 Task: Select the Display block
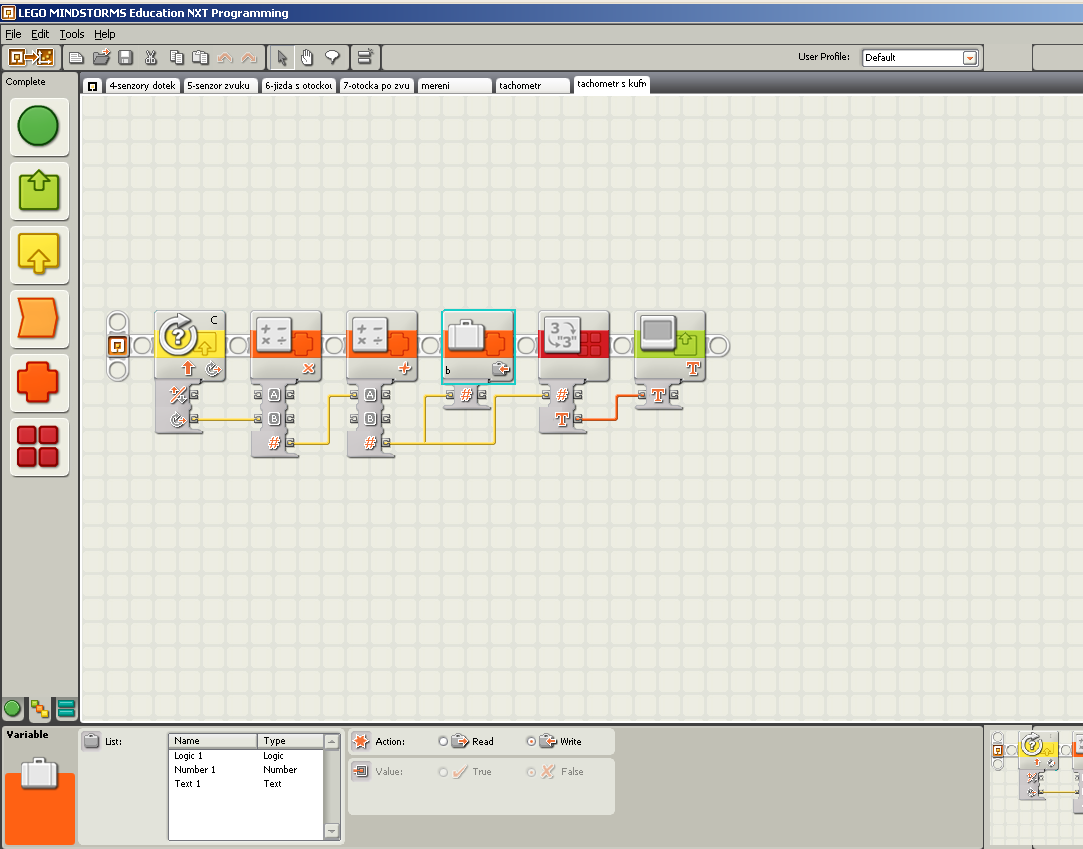670,345
